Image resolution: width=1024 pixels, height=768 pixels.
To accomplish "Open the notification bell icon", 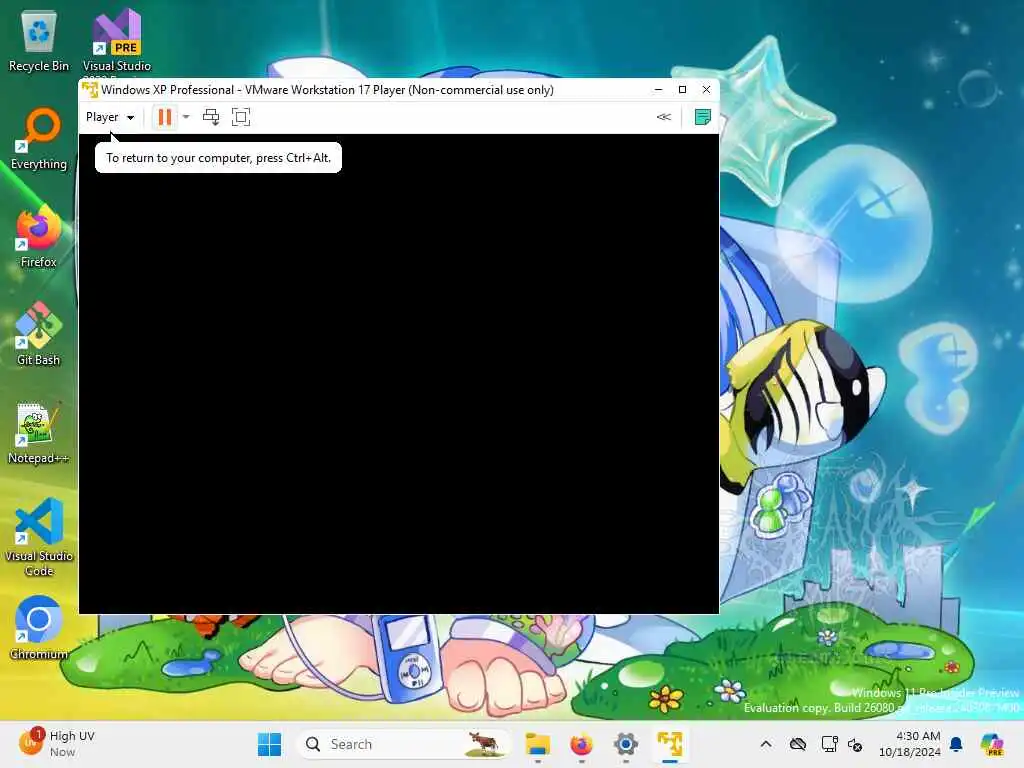I will pos(956,744).
